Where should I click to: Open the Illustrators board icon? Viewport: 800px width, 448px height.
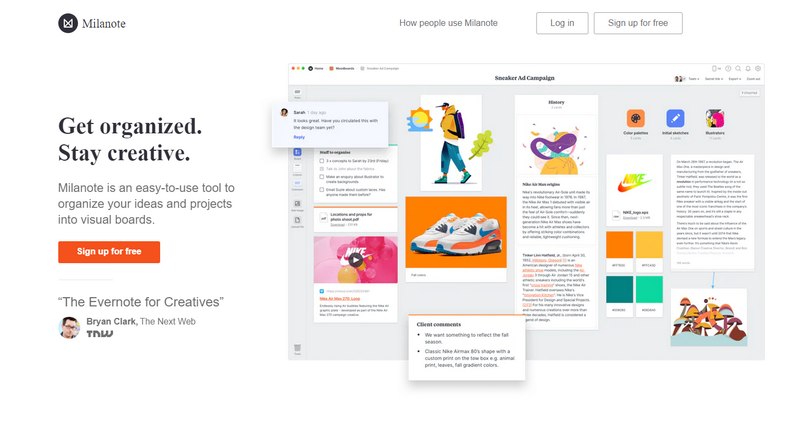pyautogui.click(x=715, y=118)
